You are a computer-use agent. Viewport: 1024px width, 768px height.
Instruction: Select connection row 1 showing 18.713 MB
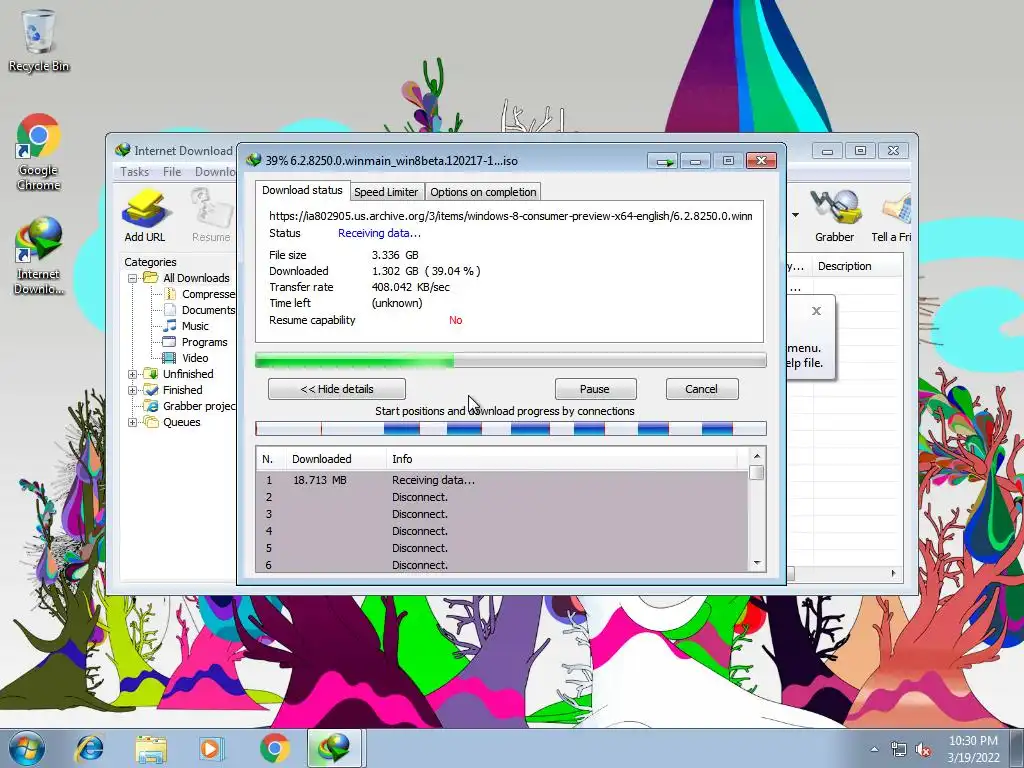(503, 480)
